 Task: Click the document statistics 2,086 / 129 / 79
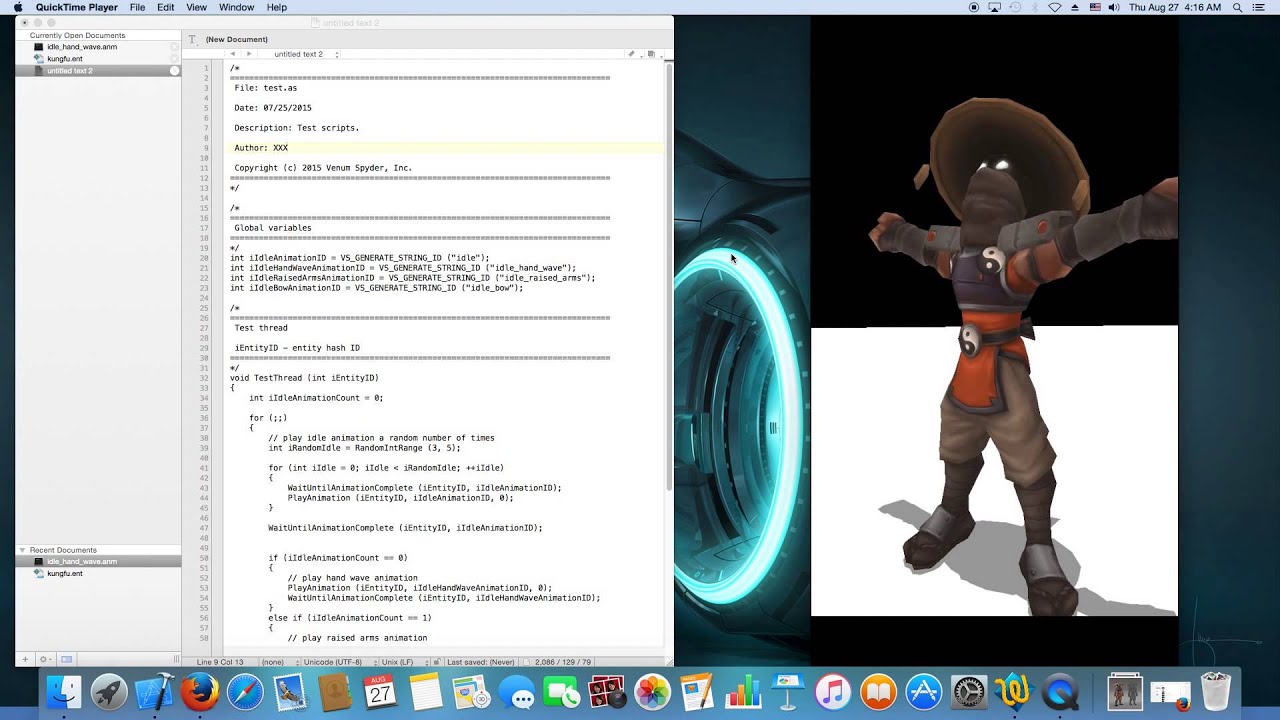(x=563, y=662)
